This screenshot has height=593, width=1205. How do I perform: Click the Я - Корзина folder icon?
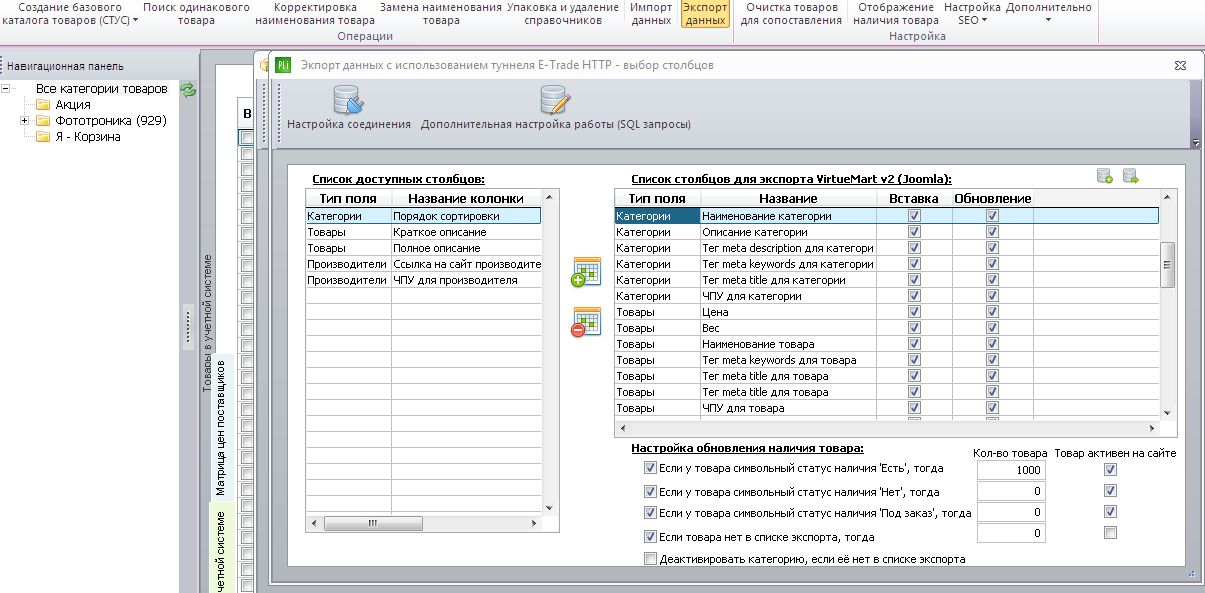(x=43, y=137)
